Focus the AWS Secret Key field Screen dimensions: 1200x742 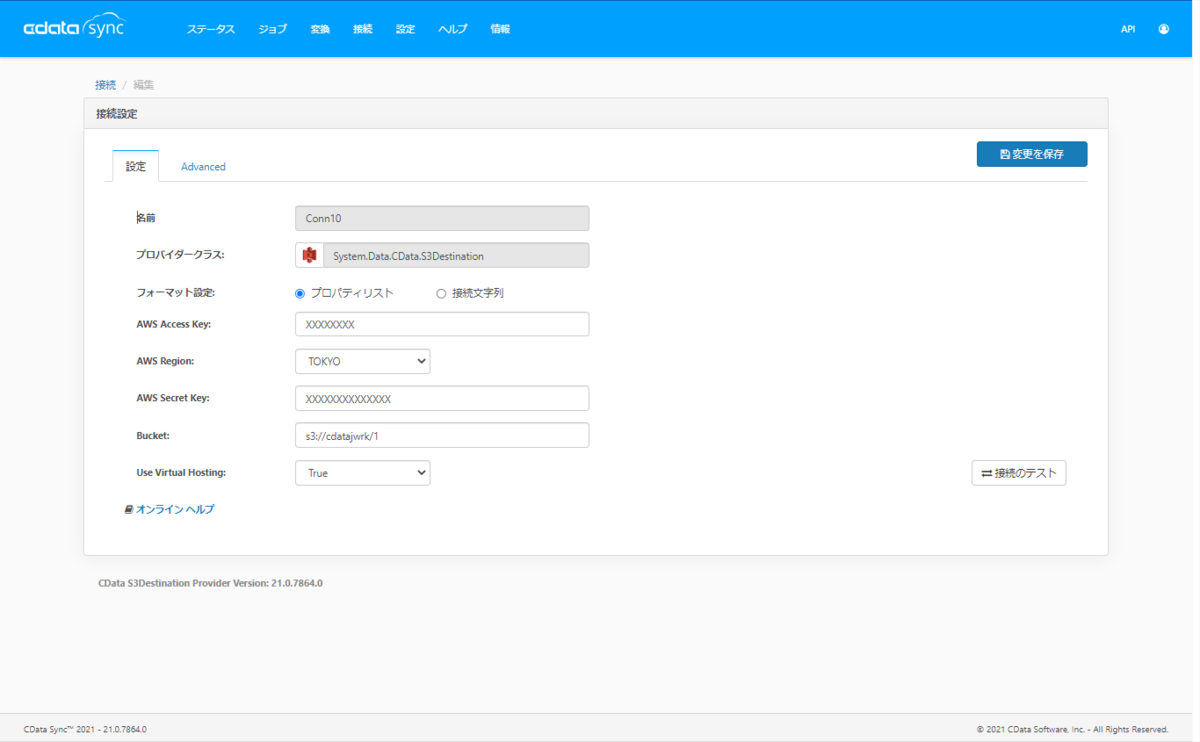click(x=442, y=398)
